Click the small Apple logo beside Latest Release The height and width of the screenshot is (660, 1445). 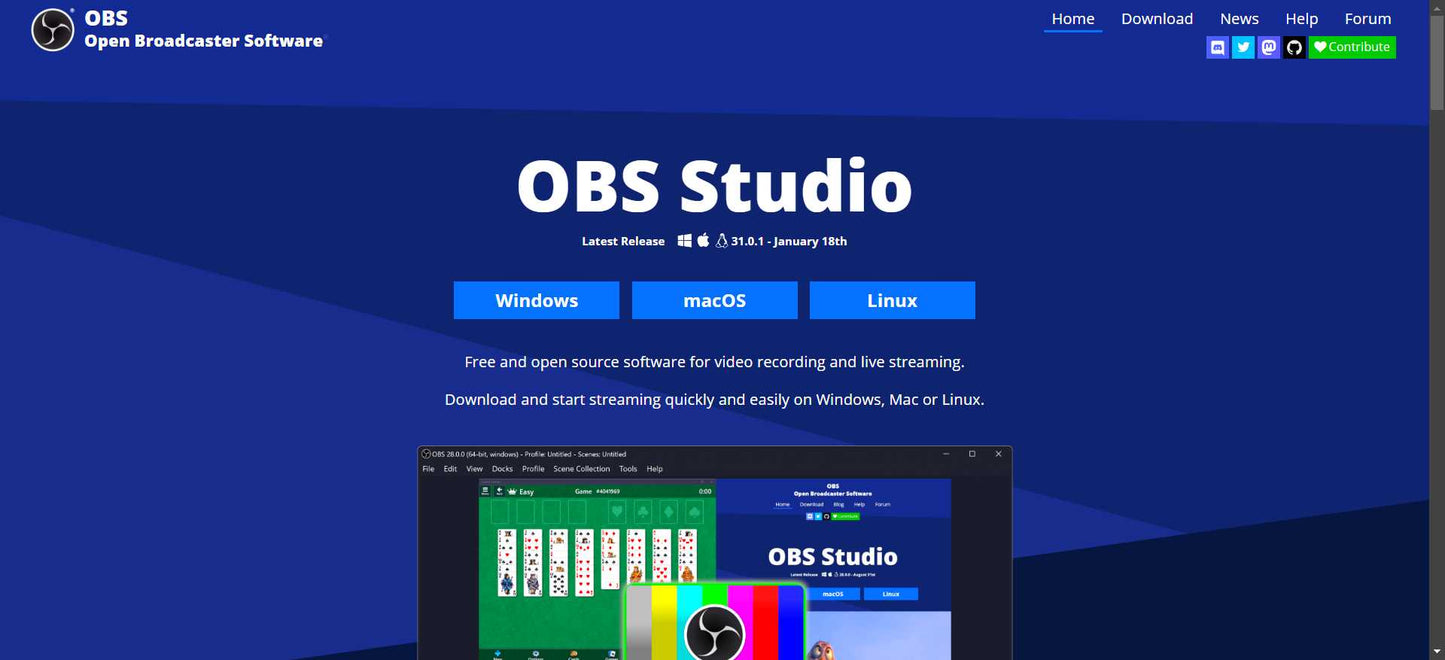pos(703,241)
